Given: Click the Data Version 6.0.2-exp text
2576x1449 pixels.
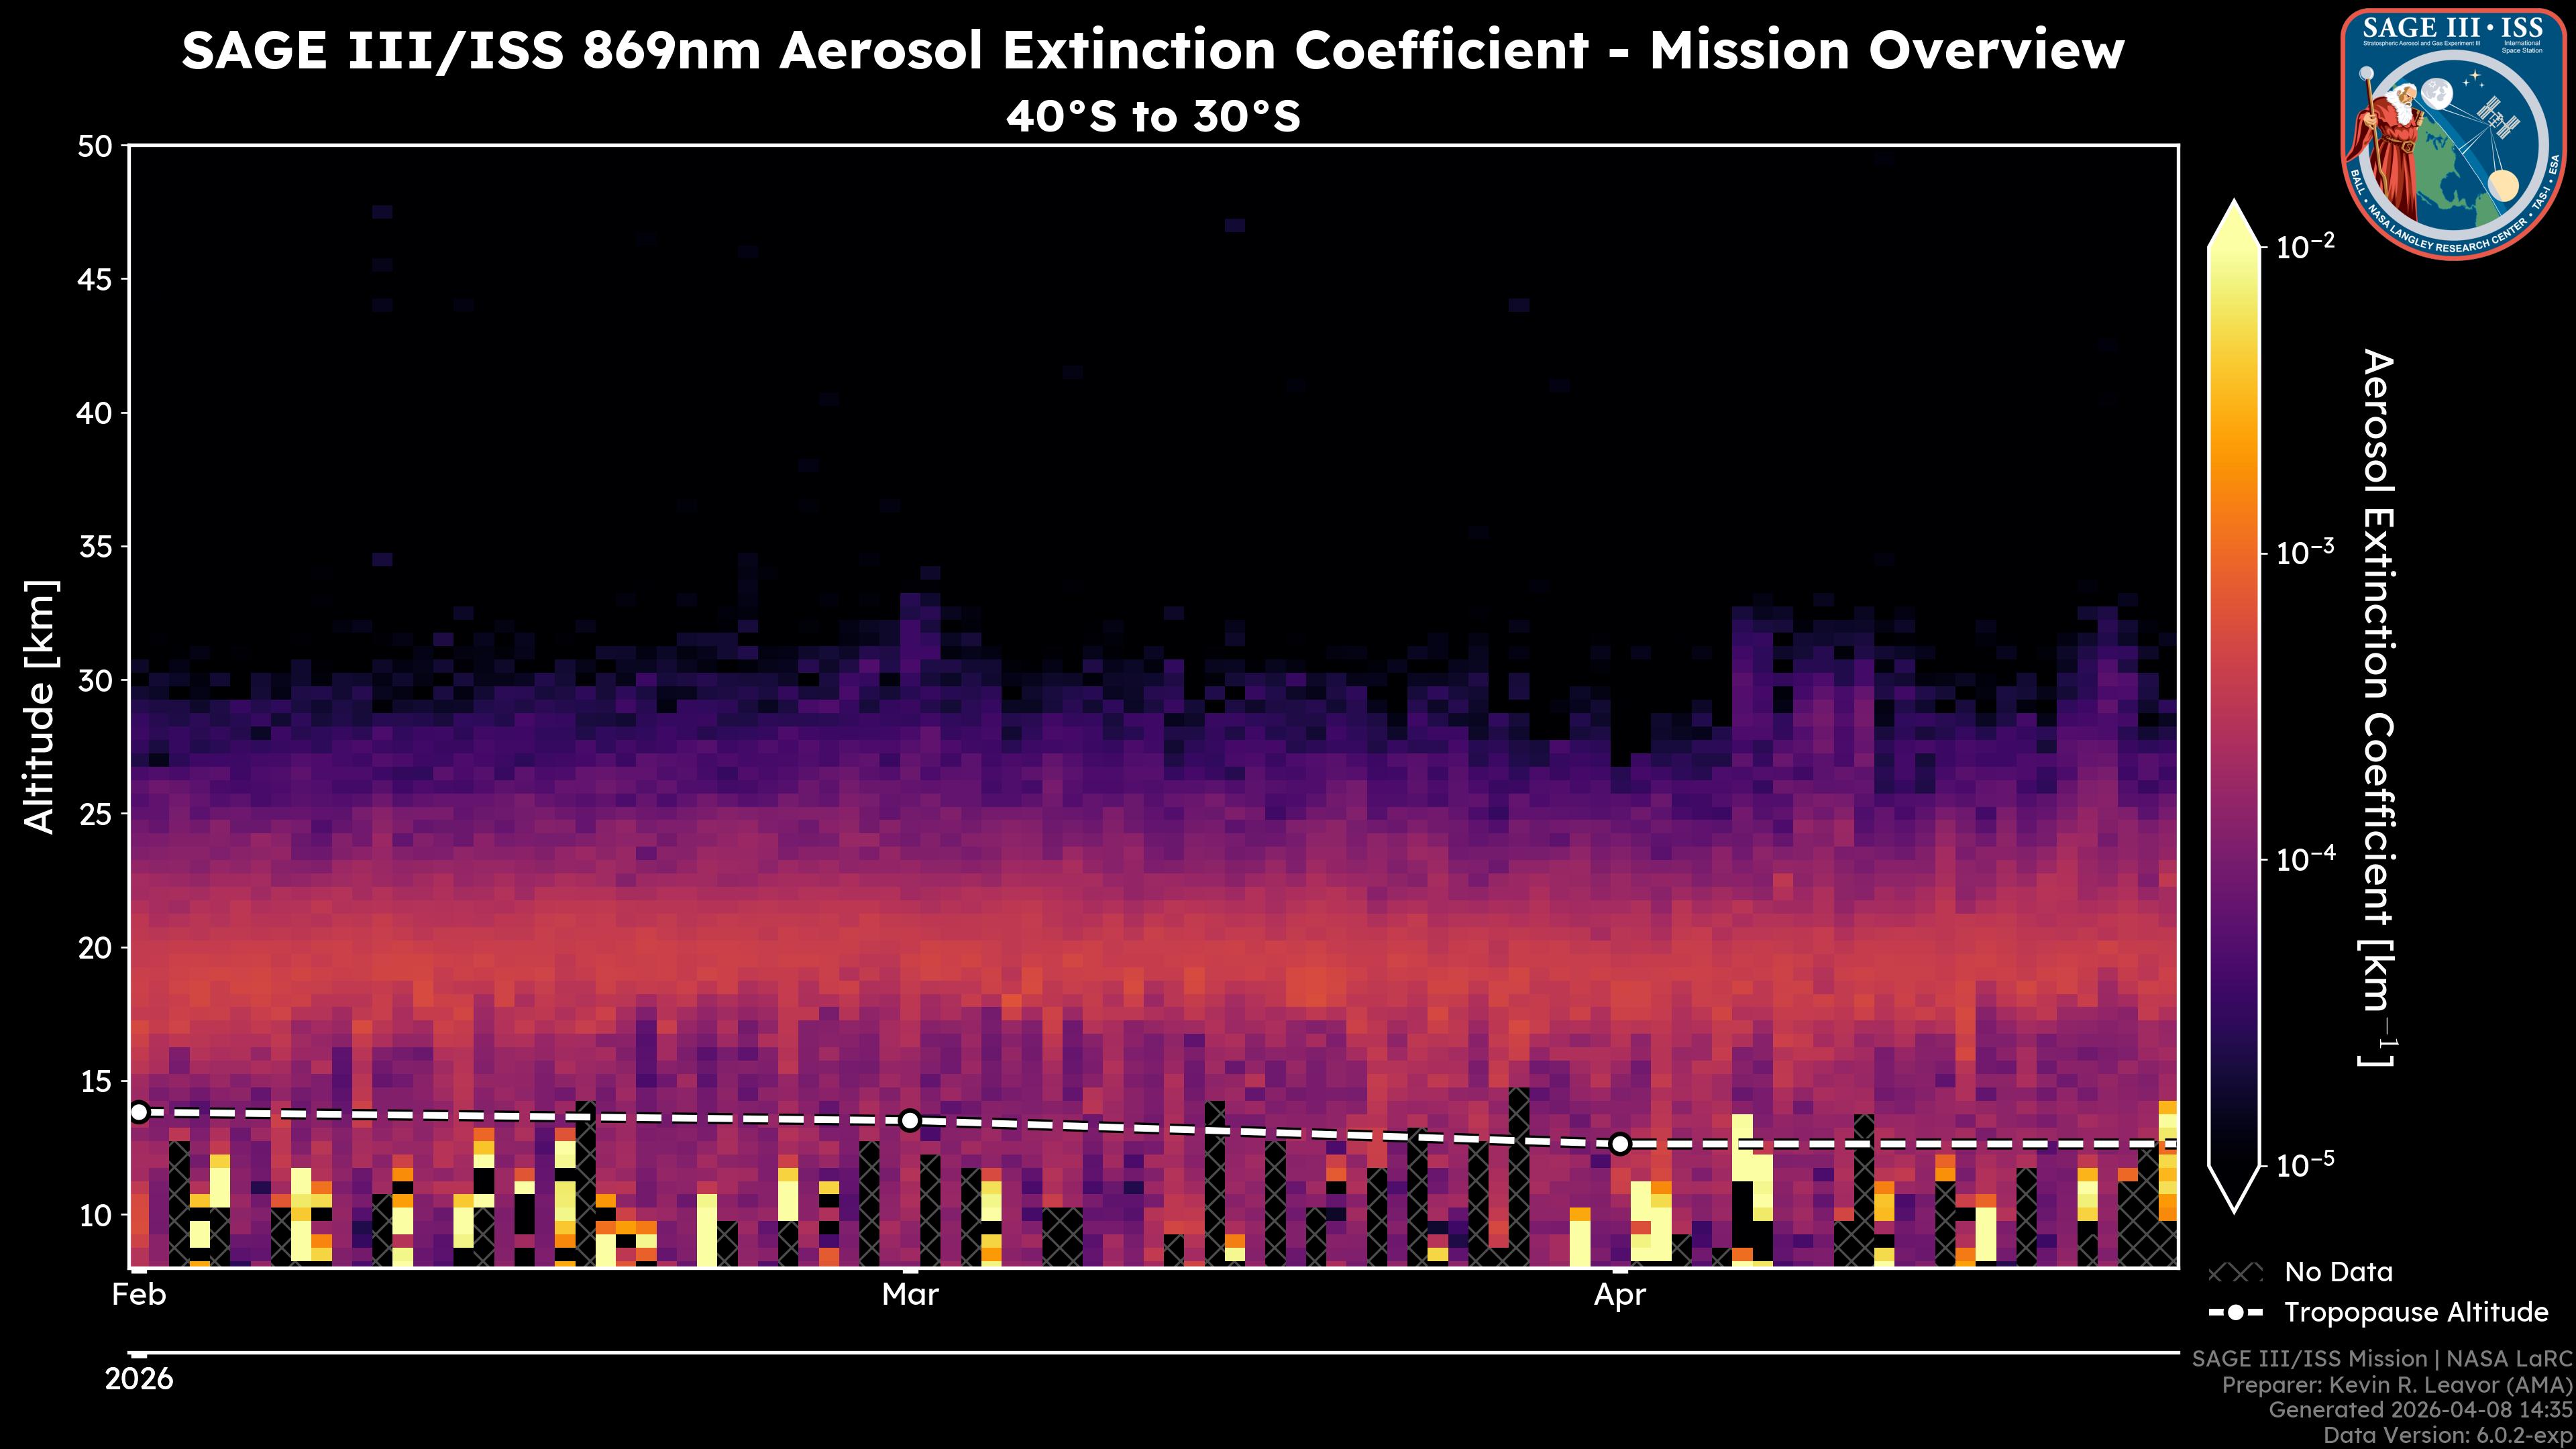Looking at the screenshot, I should click(2447, 1436).
